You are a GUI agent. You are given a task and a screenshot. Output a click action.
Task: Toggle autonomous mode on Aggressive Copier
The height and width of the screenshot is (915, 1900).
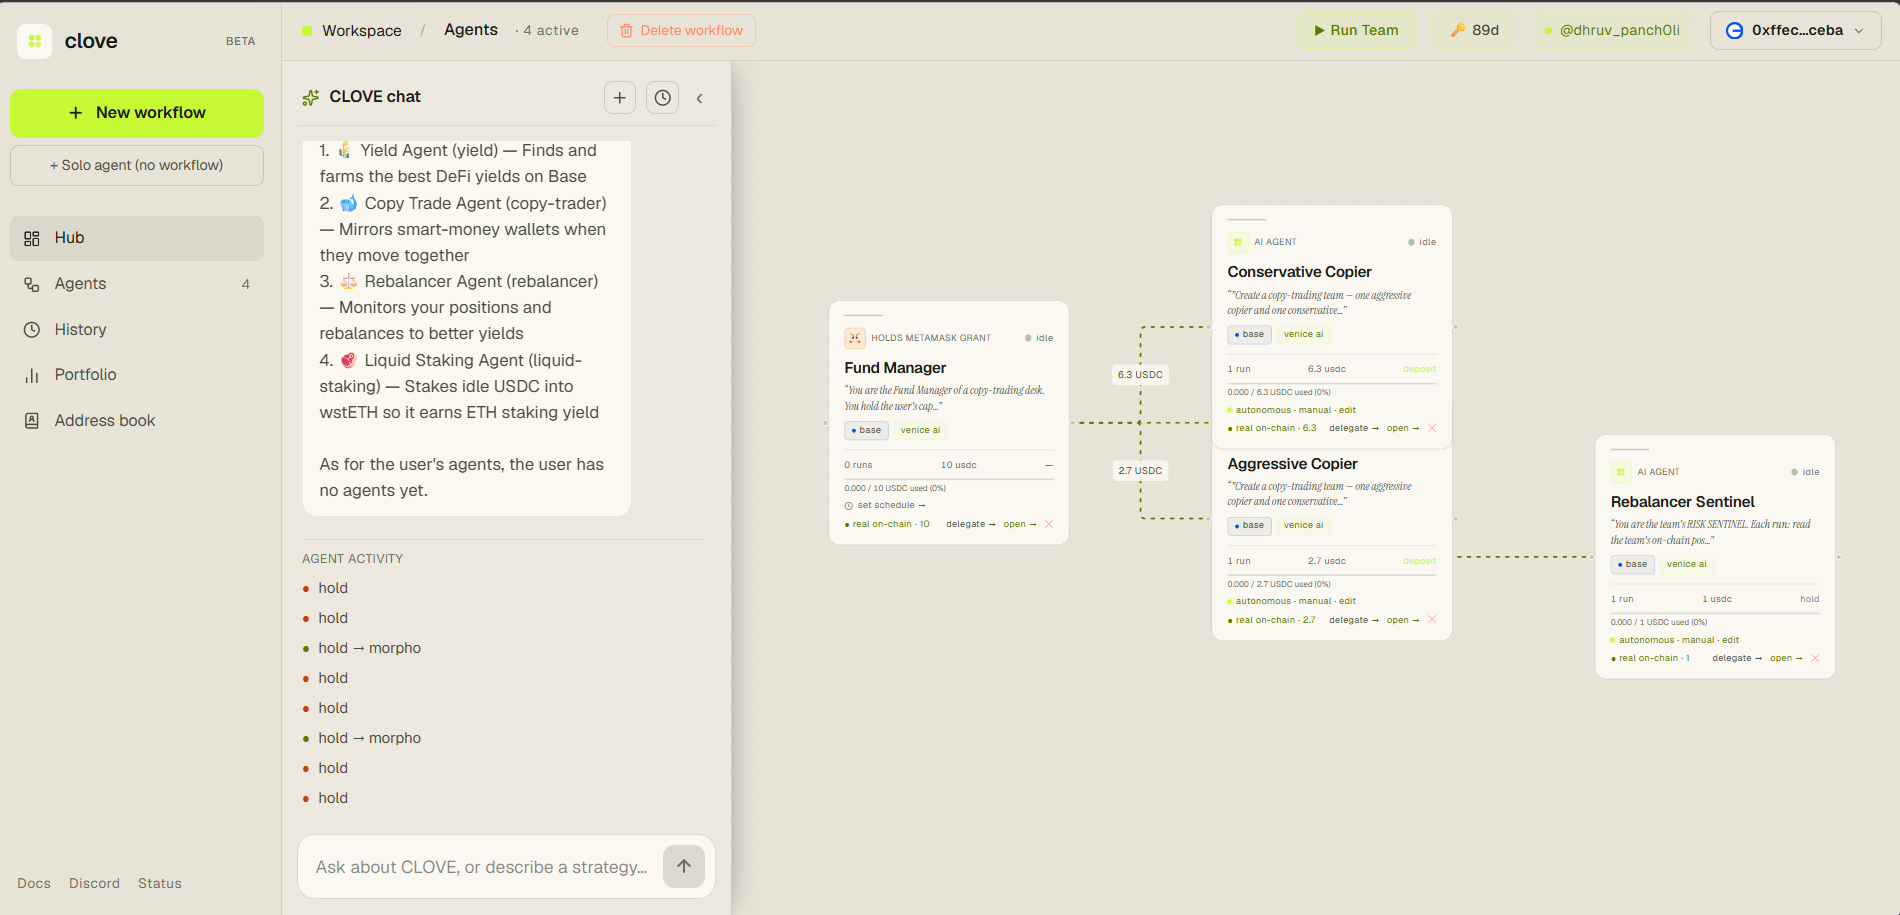coord(1263,601)
